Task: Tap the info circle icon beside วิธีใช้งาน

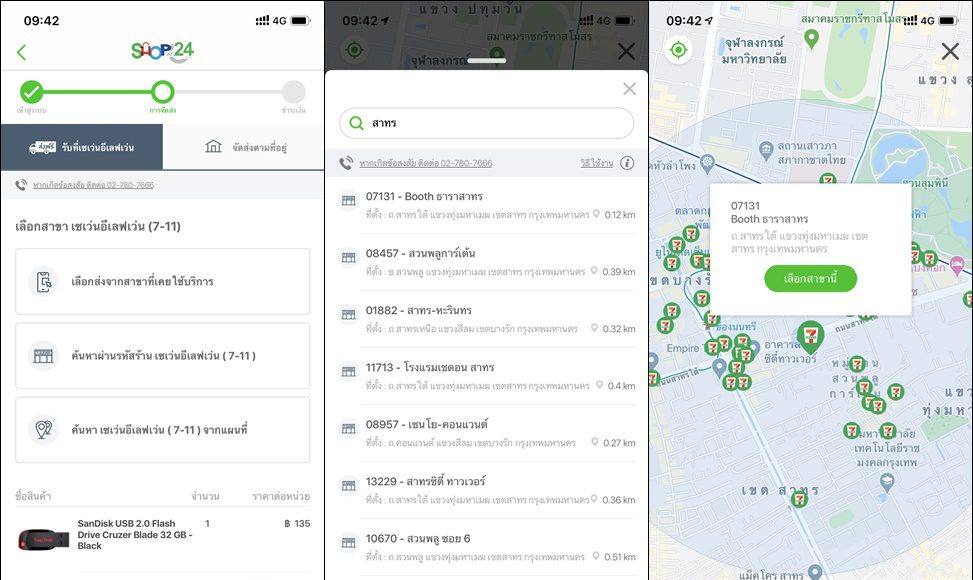Action: click(x=627, y=163)
